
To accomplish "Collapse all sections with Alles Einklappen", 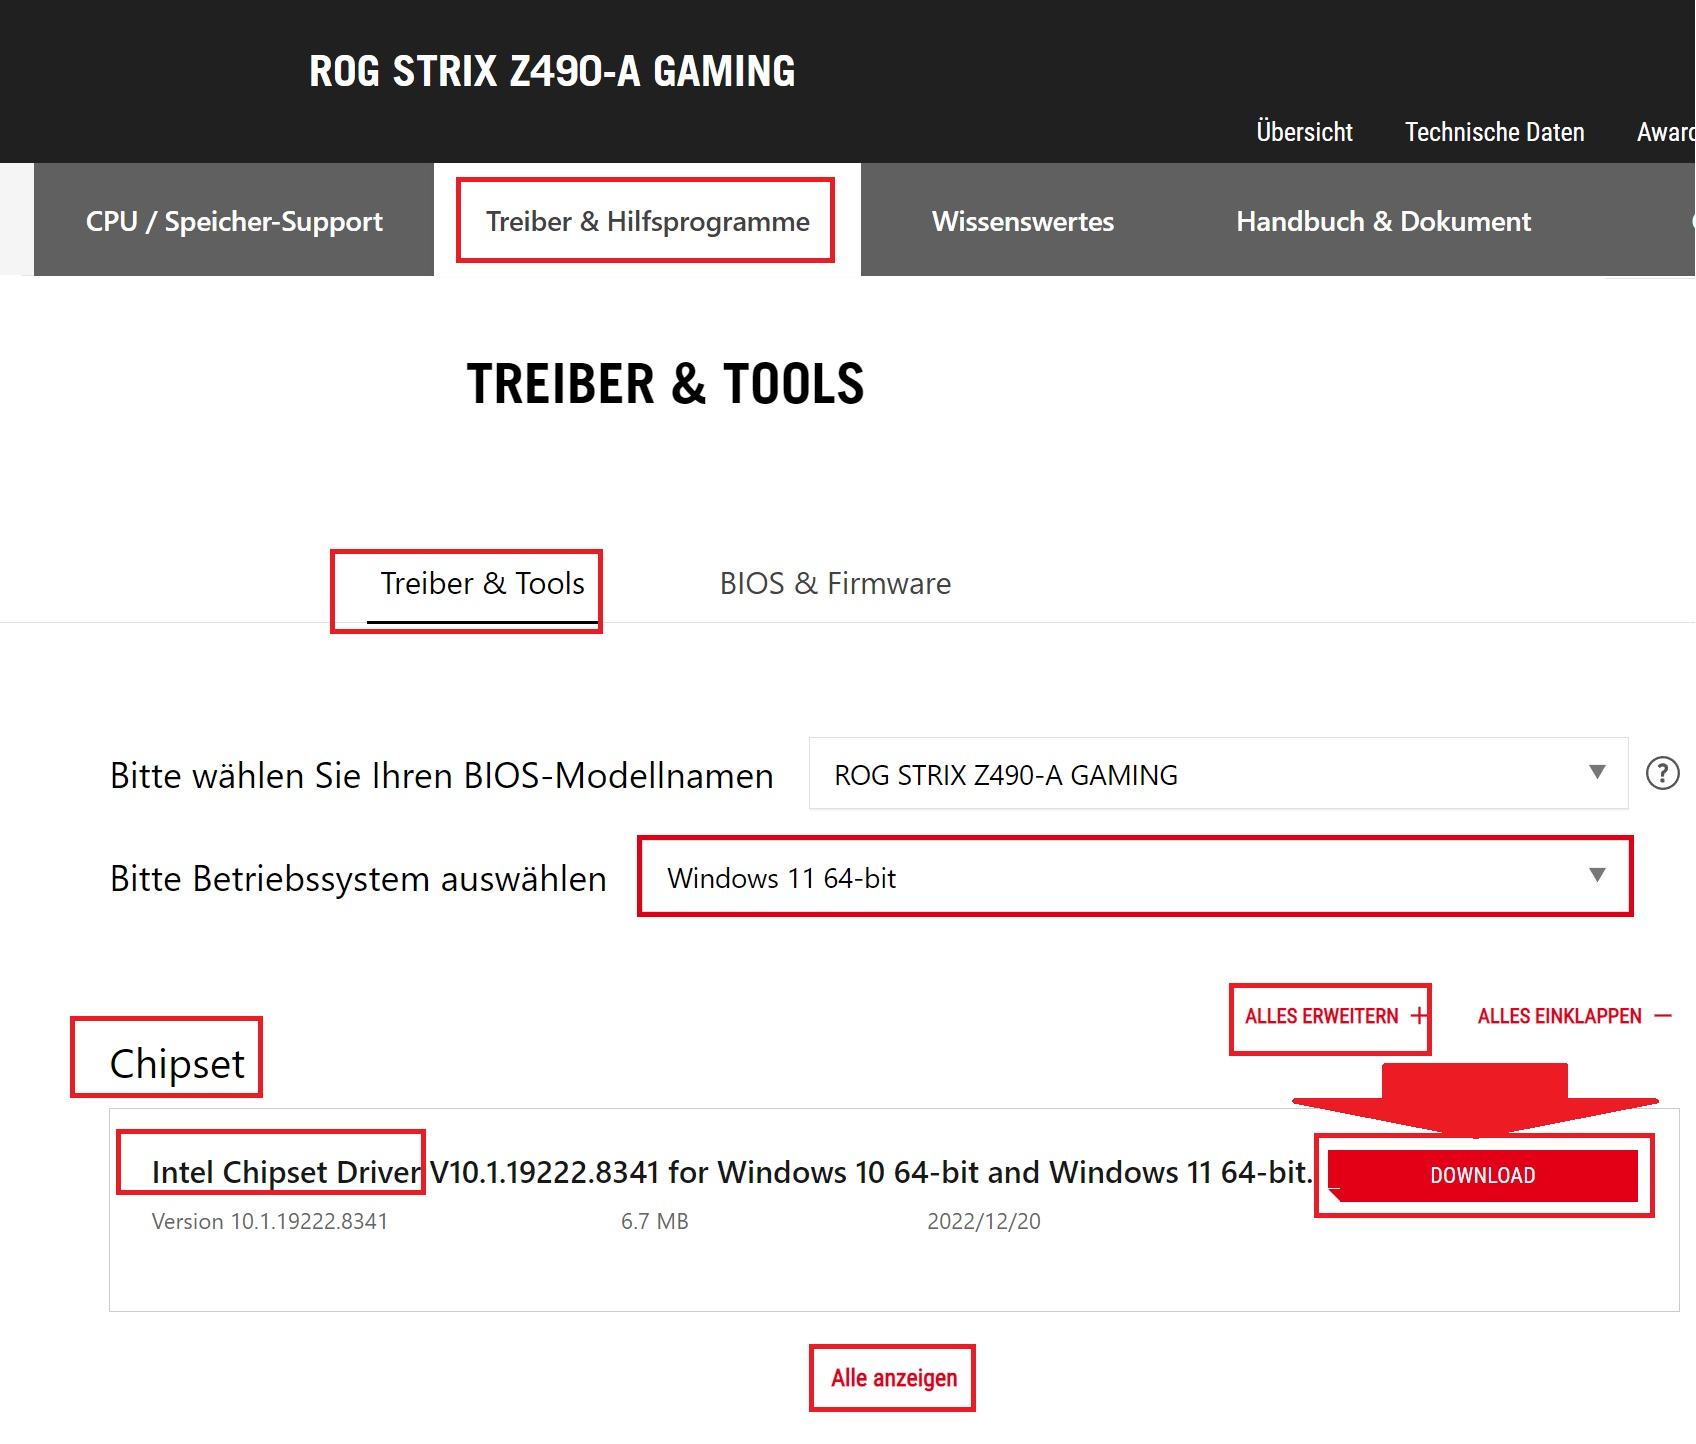I will [1574, 1016].
